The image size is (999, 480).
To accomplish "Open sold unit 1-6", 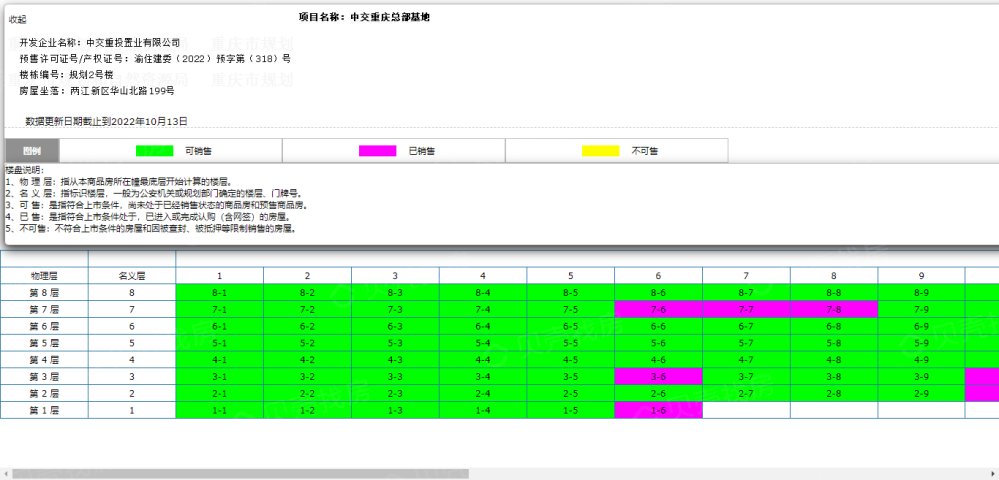I will pos(659,410).
